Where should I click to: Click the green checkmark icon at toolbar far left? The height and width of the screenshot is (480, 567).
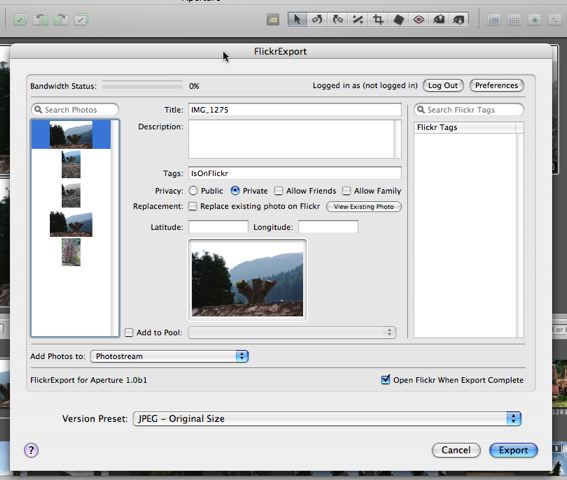click(x=20, y=20)
